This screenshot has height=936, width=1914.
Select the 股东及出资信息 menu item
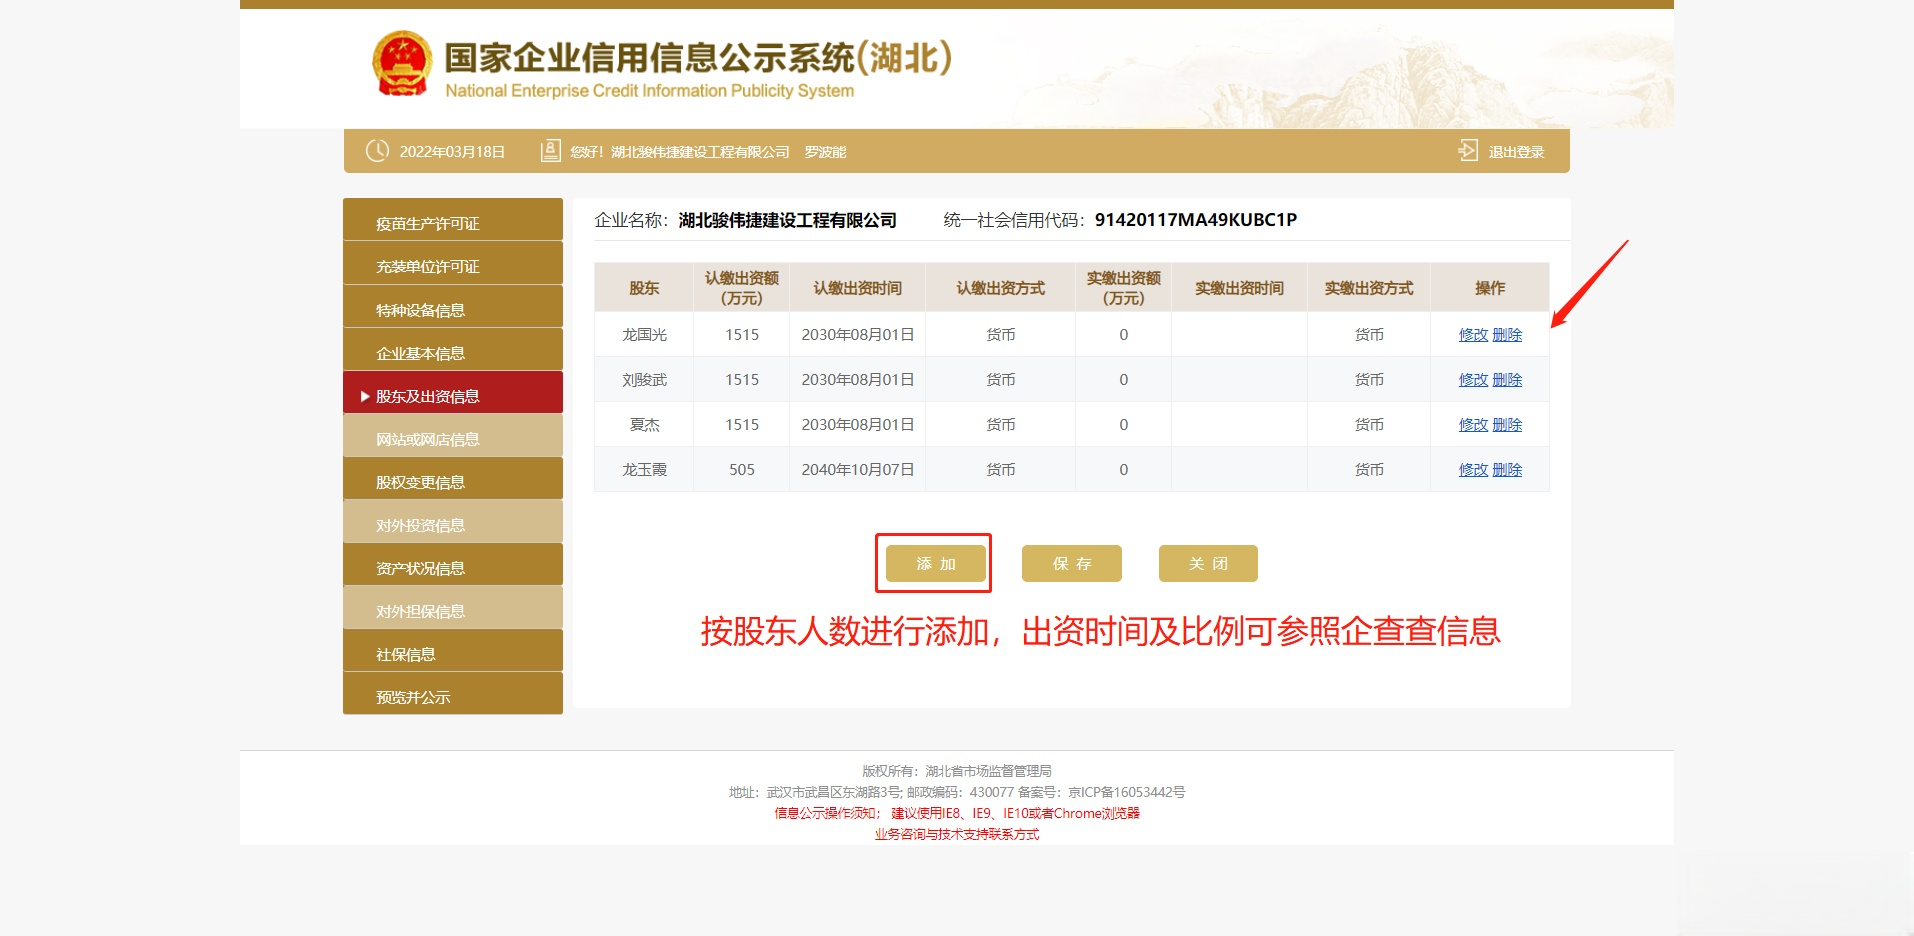453,393
